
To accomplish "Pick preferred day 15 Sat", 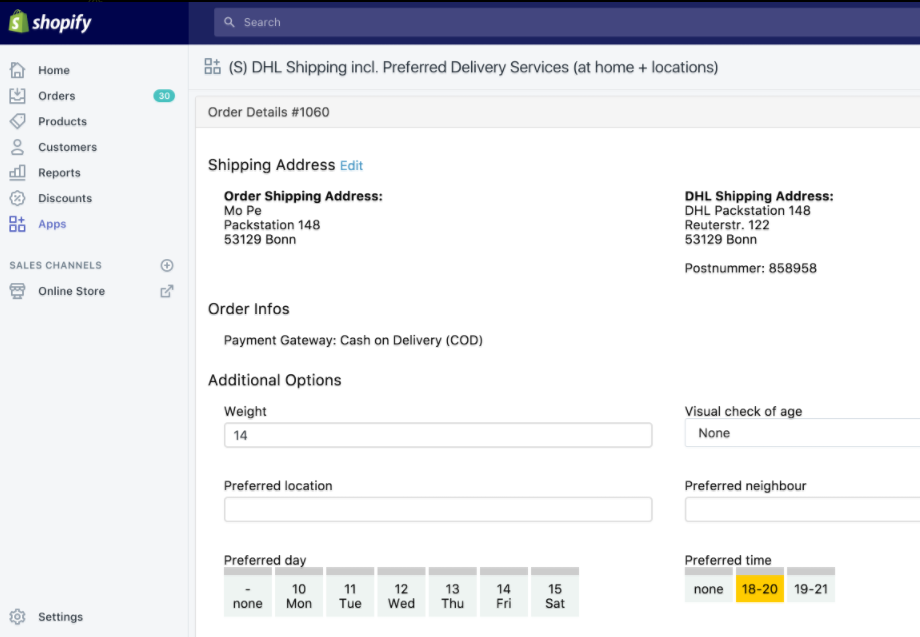I will 555,592.
